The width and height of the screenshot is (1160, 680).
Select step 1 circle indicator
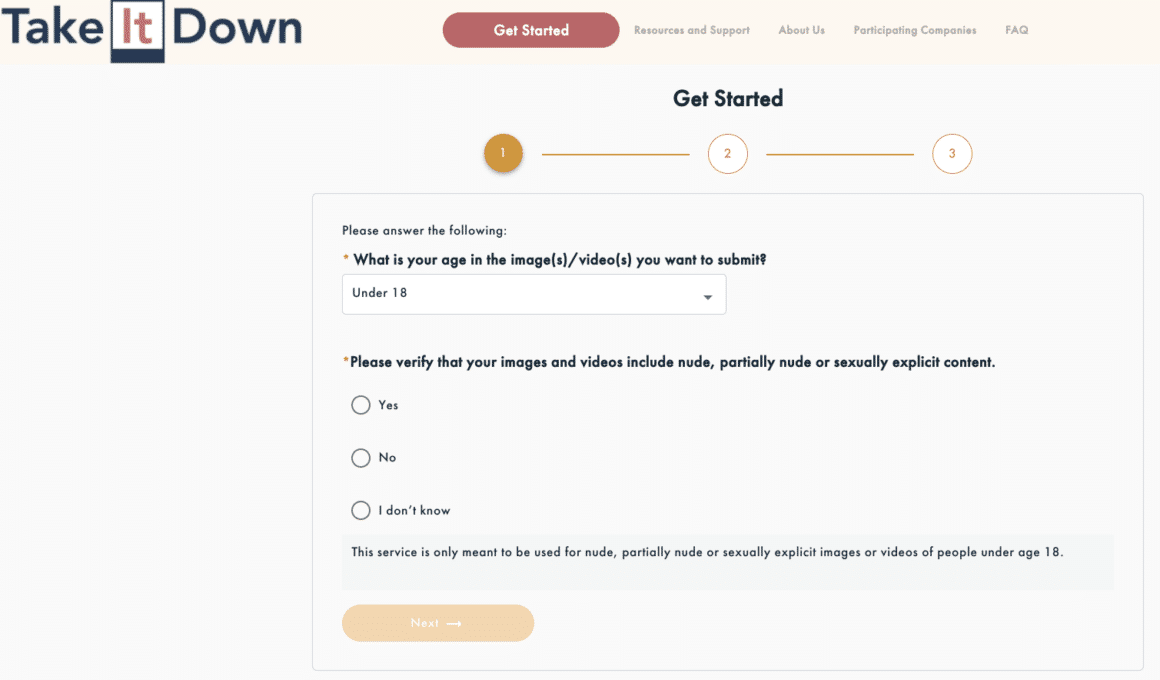point(503,153)
